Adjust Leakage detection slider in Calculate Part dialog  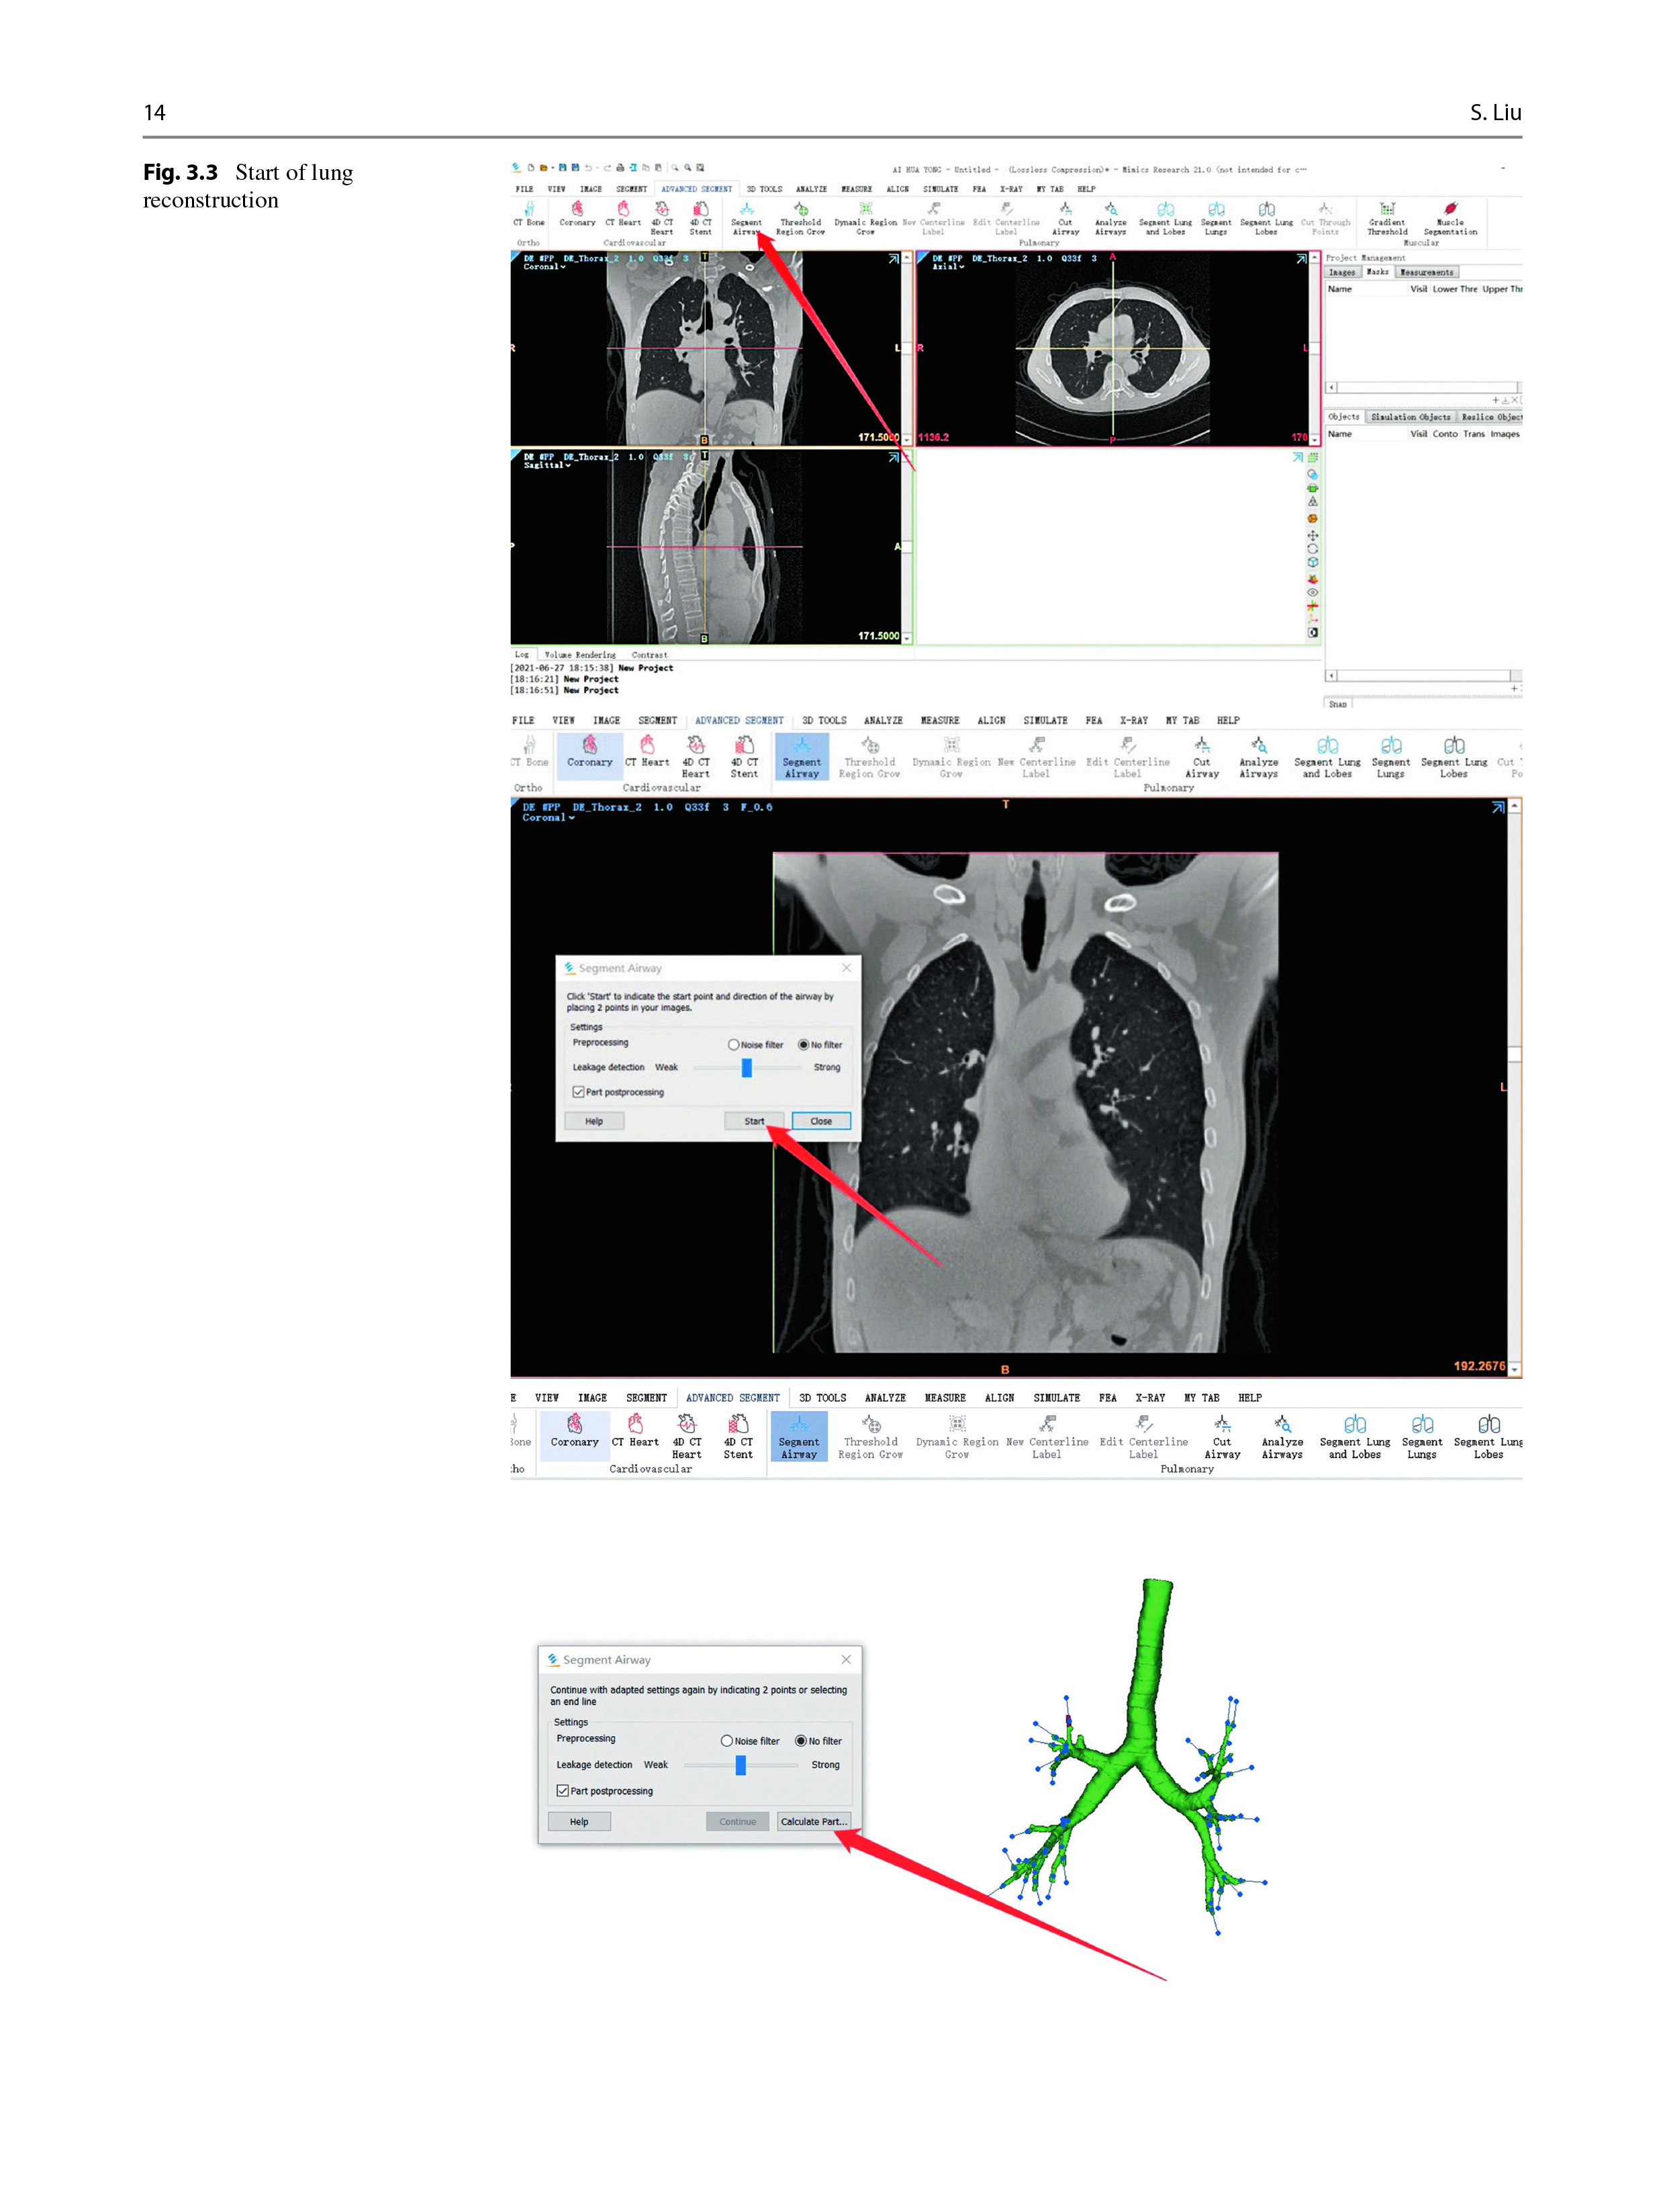(740, 1765)
